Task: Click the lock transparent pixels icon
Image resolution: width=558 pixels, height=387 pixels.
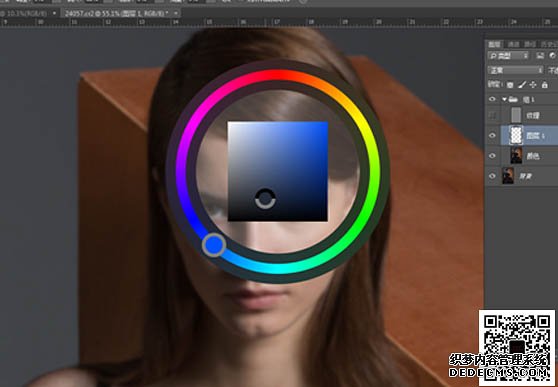Action: click(510, 85)
